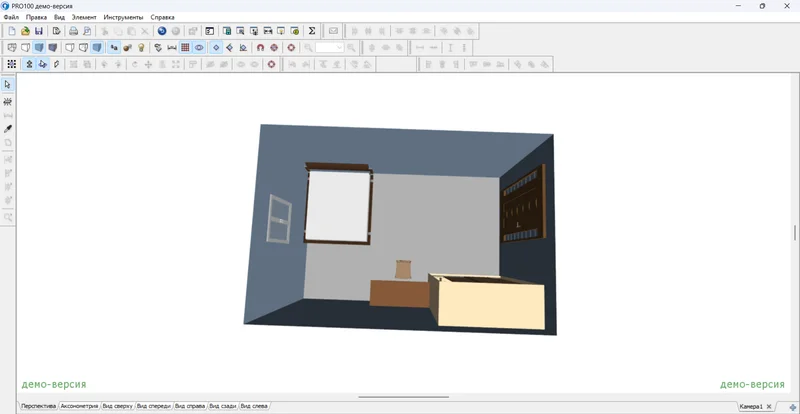The image size is (800, 414).
Task: Open the Справка menu
Action: (x=162, y=17)
